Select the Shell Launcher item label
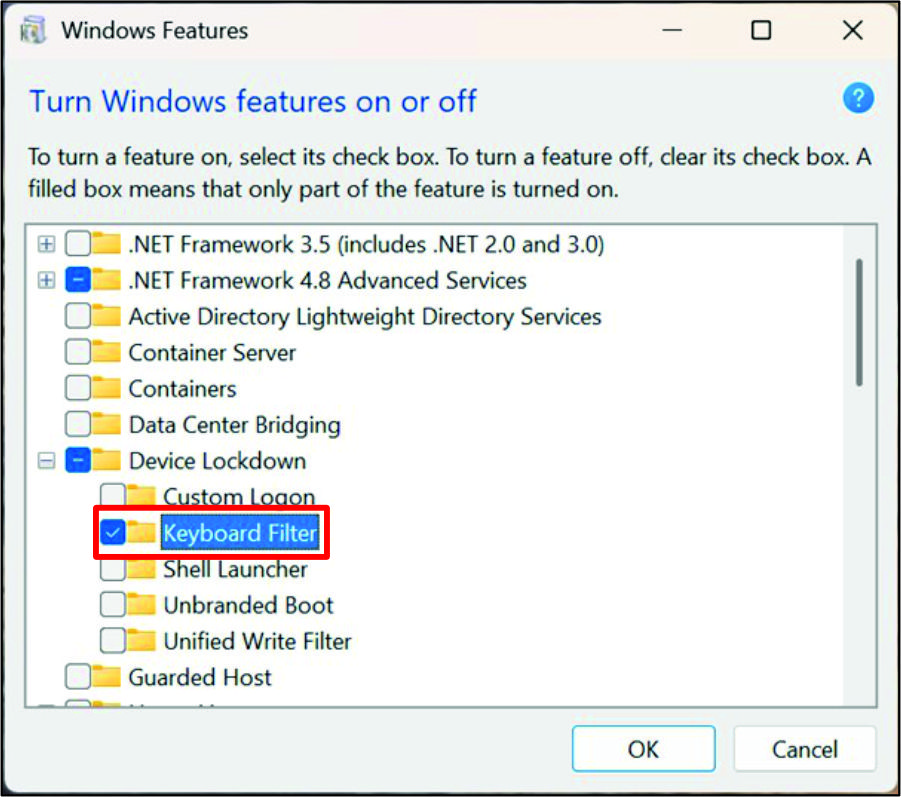This screenshot has height=797, width=901. [236, 569]
